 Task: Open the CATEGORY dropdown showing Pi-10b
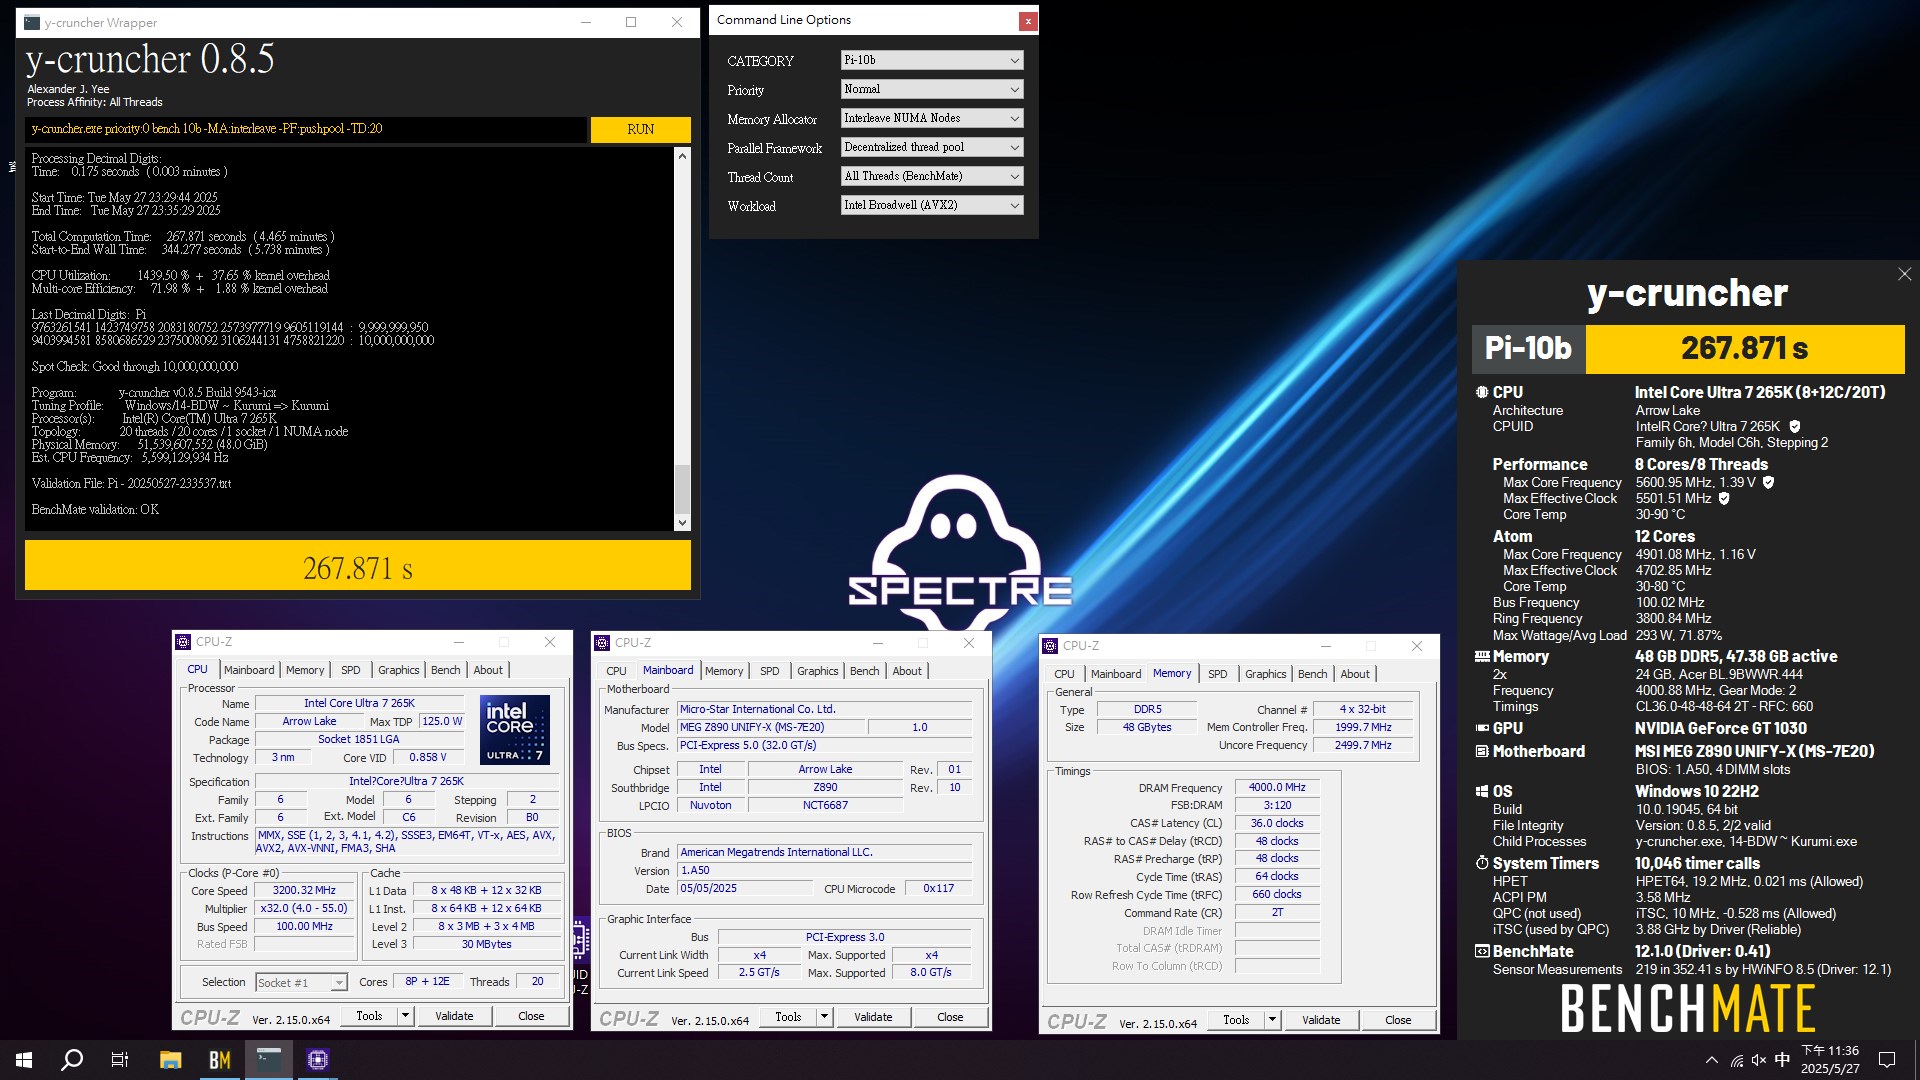932,60
